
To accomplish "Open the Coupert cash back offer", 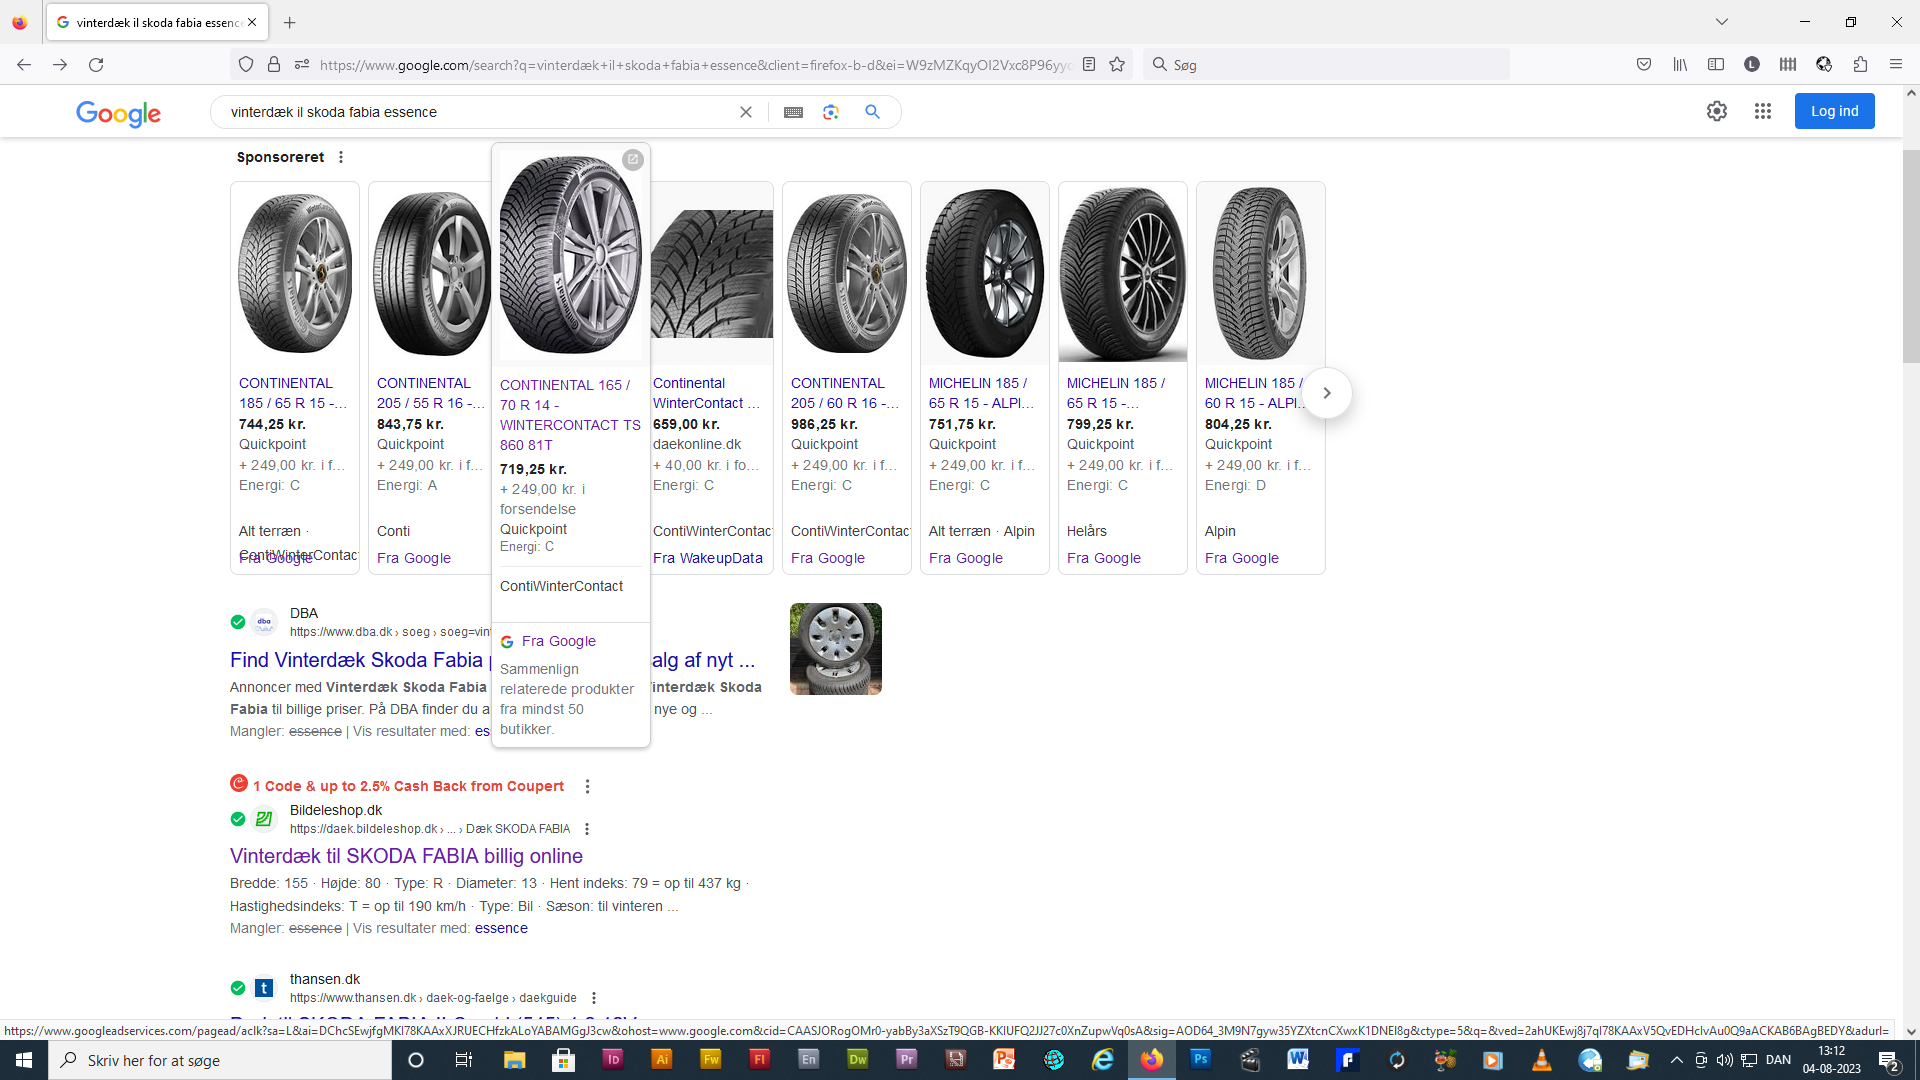I will click(408, 786).
